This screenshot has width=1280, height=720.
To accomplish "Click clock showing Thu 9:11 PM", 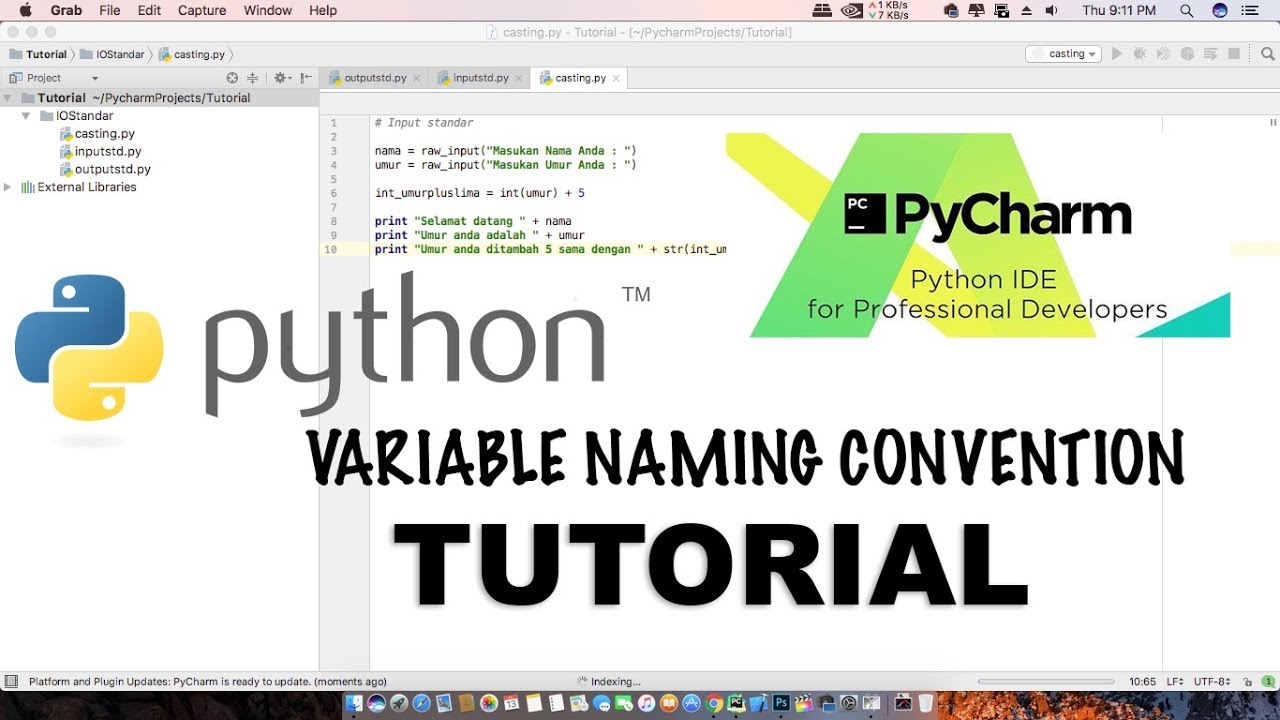I will (1118, 10).
